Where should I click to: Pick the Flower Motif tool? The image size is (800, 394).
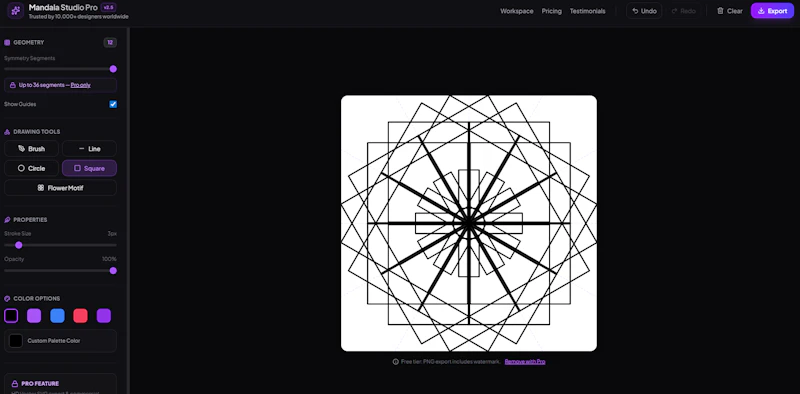coord(60,188)
